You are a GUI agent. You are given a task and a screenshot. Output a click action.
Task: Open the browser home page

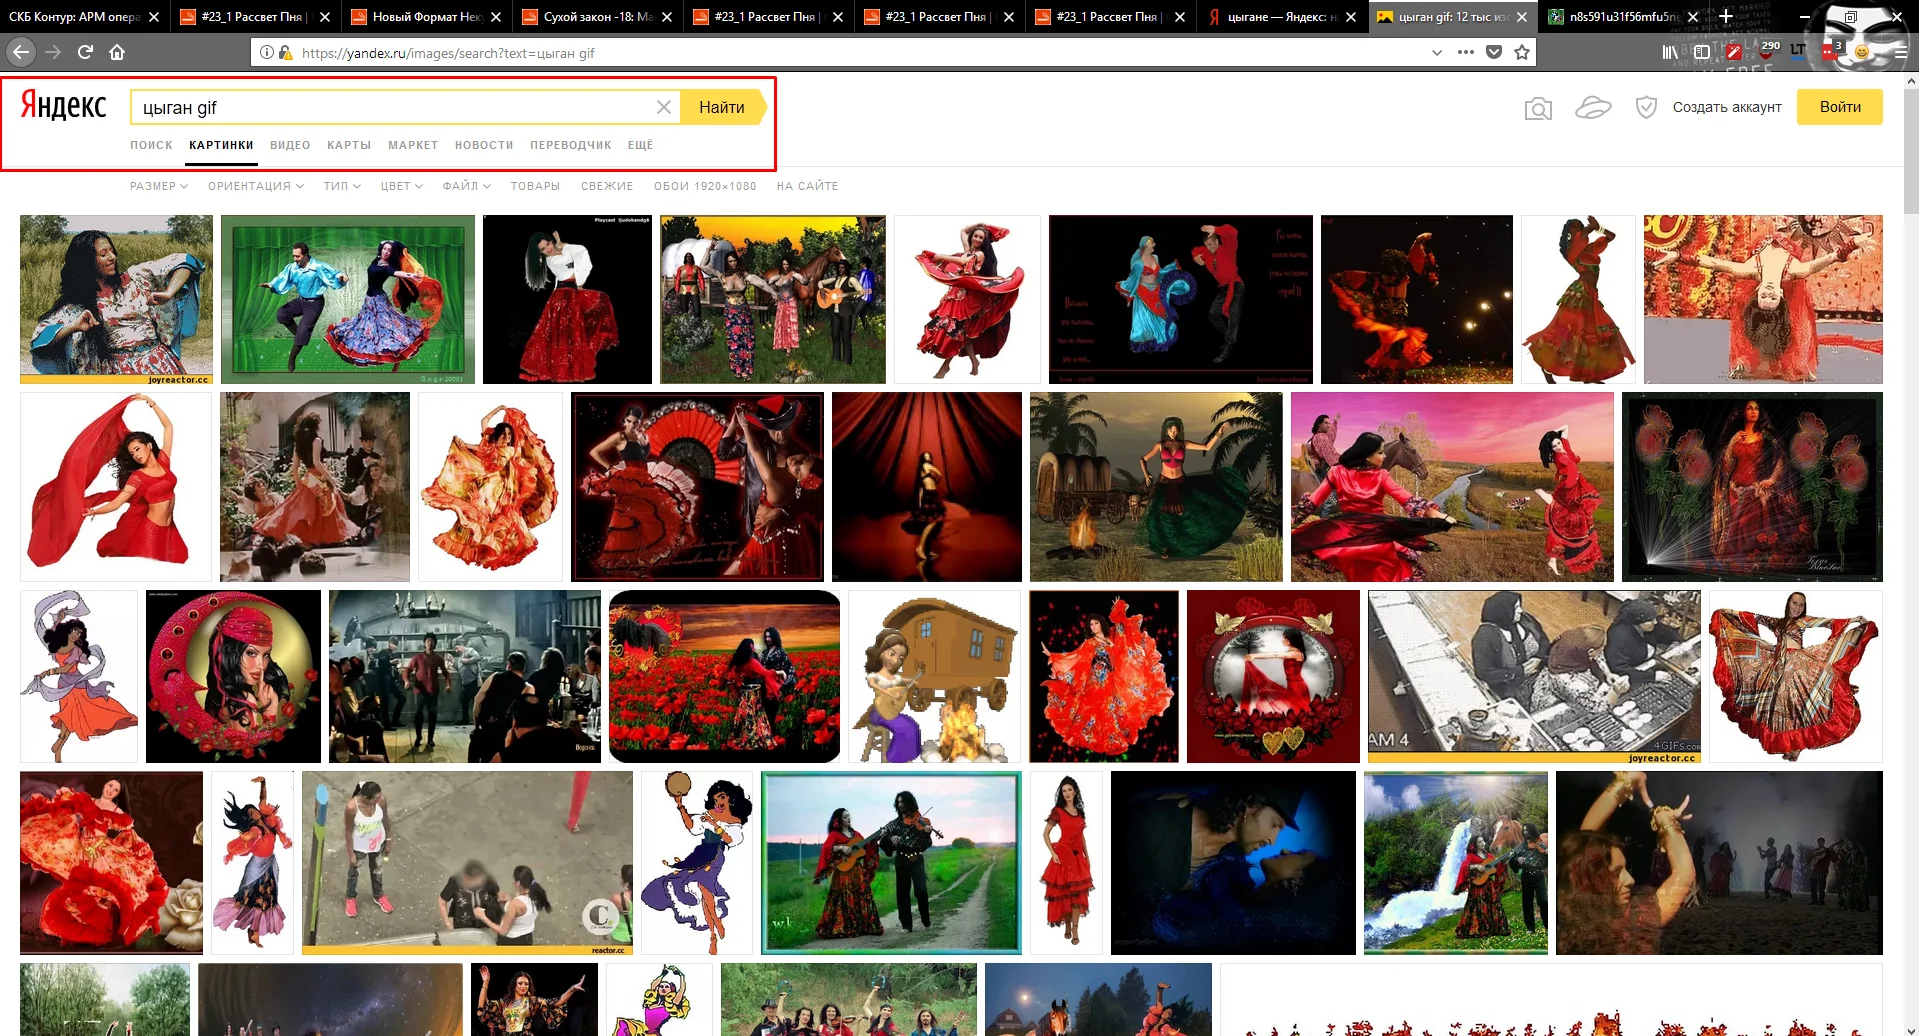[x=117, y=52]
